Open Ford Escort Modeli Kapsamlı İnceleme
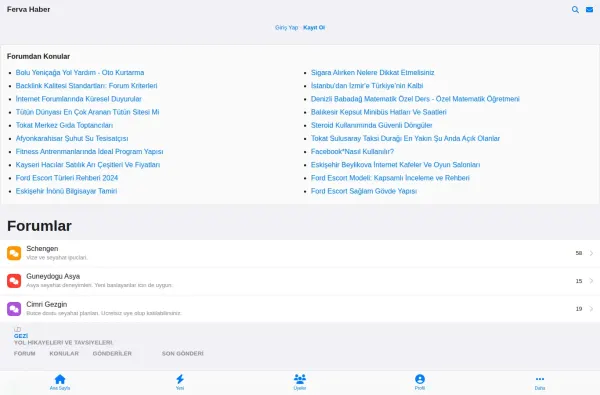The image size is (600, 395). click(390, 178)
